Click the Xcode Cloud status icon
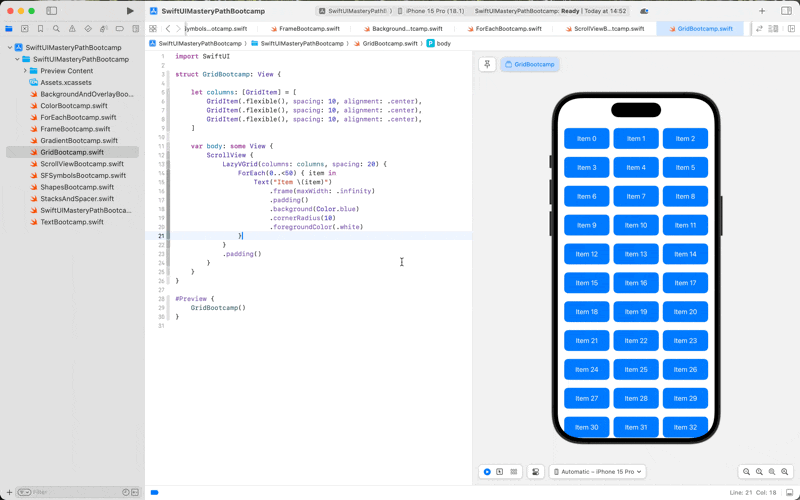Image resolution: width=800 pixels, height=500 pixels. tap(644, 11)
